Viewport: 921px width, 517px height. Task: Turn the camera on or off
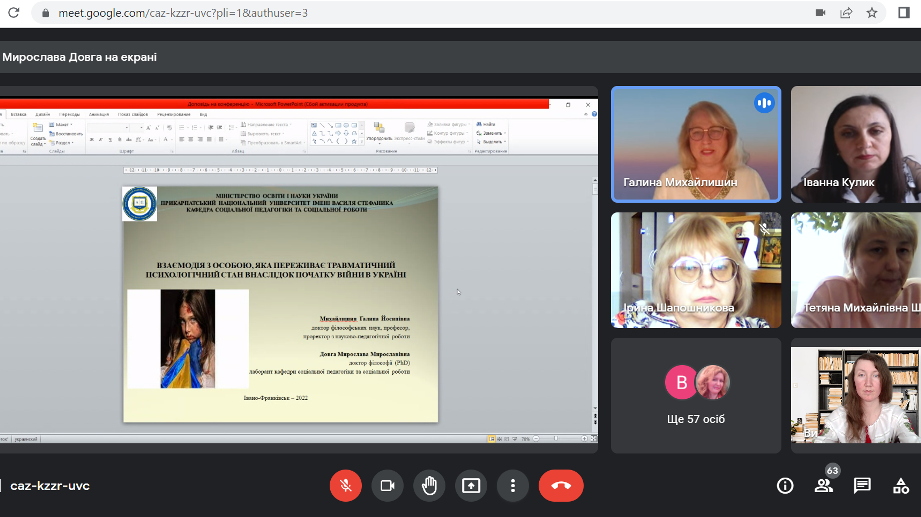click(387, 485)
